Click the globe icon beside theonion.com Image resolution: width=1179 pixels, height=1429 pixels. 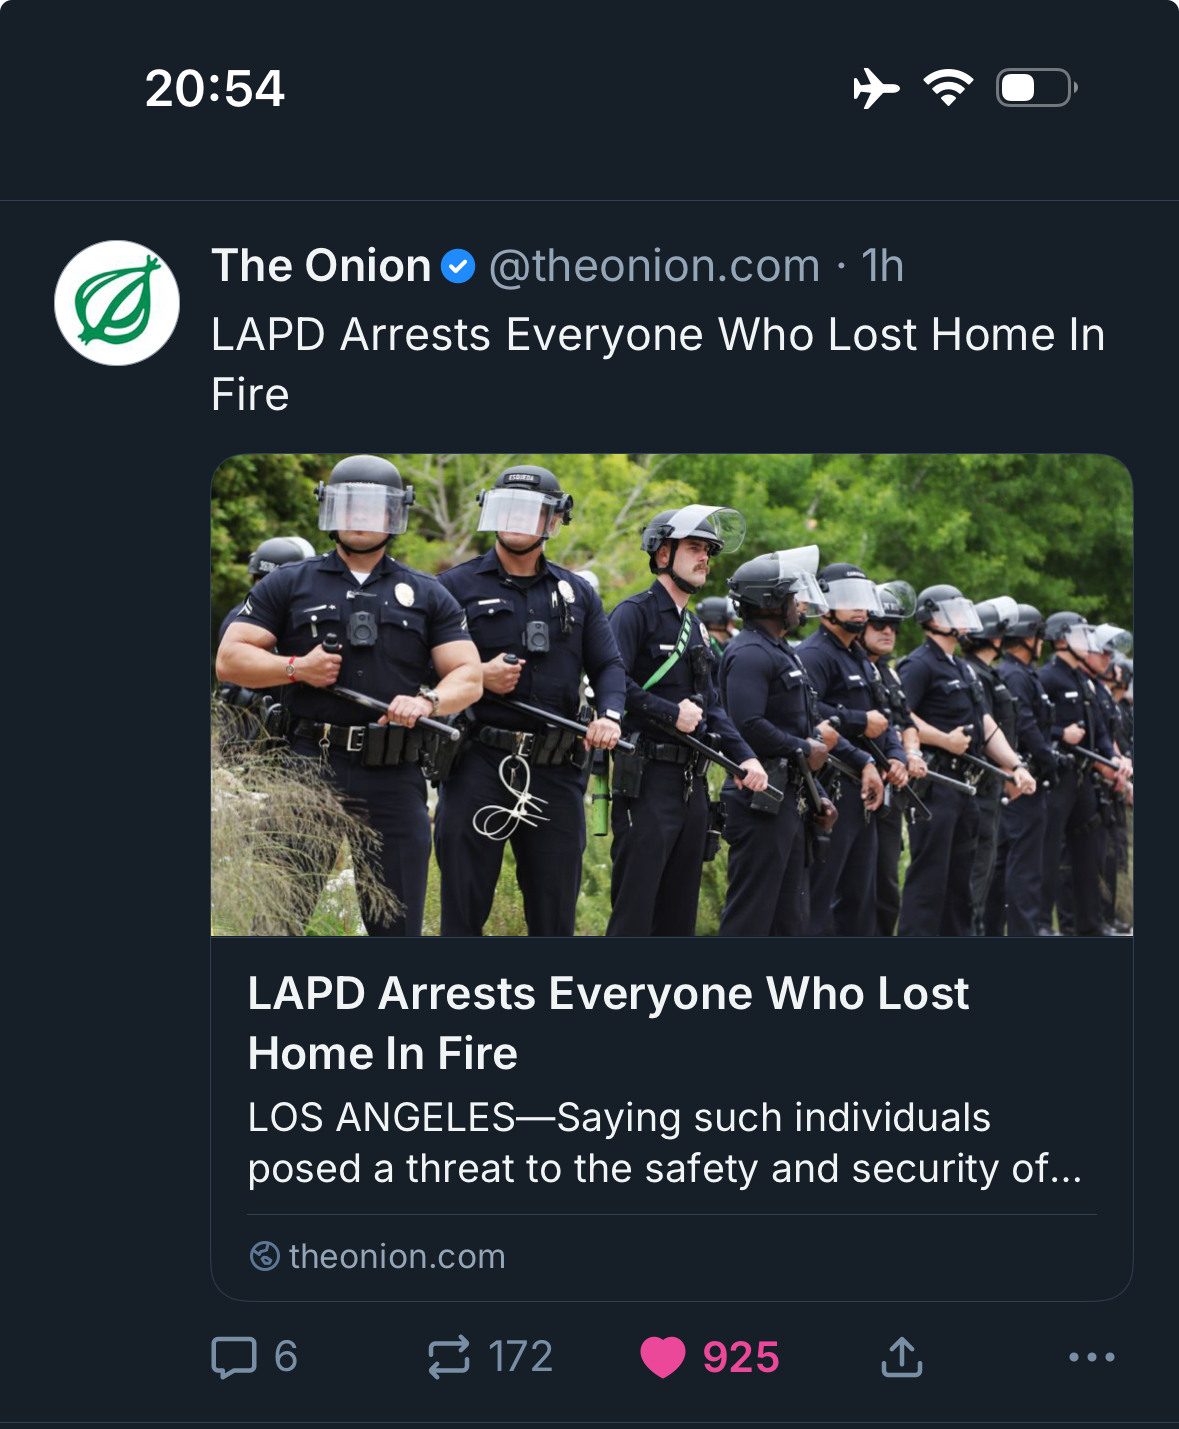pos(264,1256)
